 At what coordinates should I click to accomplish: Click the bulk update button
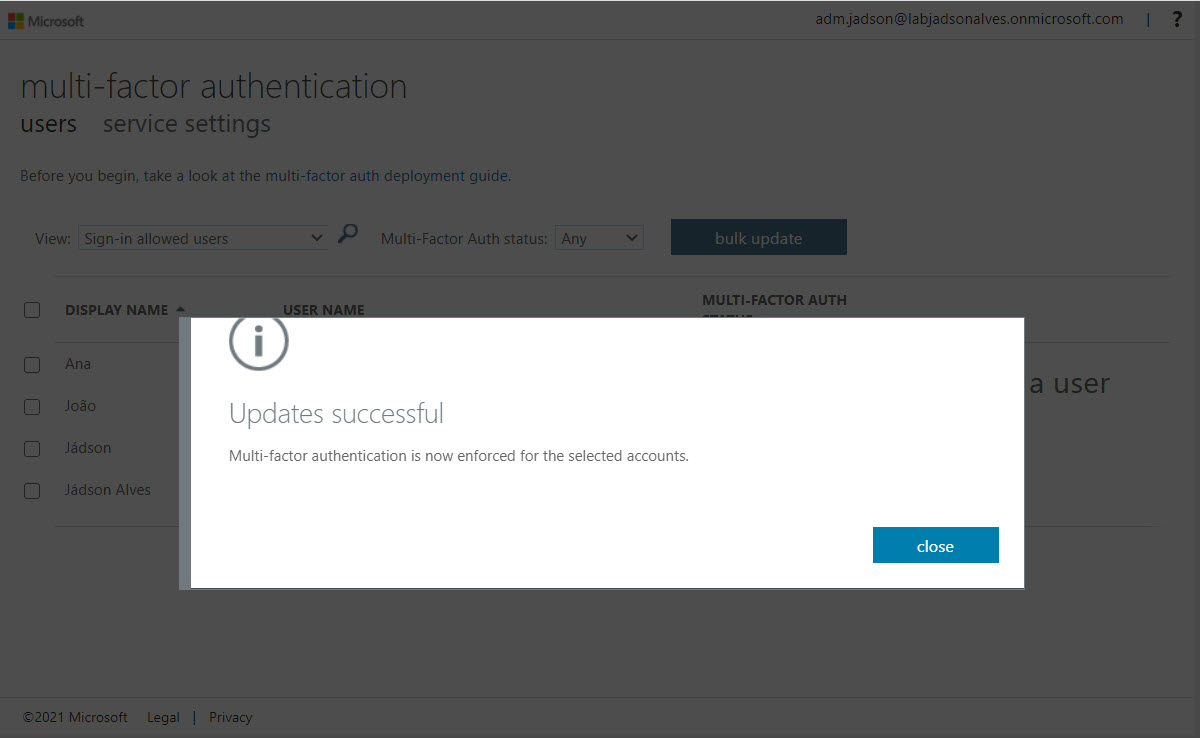[x=758, y=238]
